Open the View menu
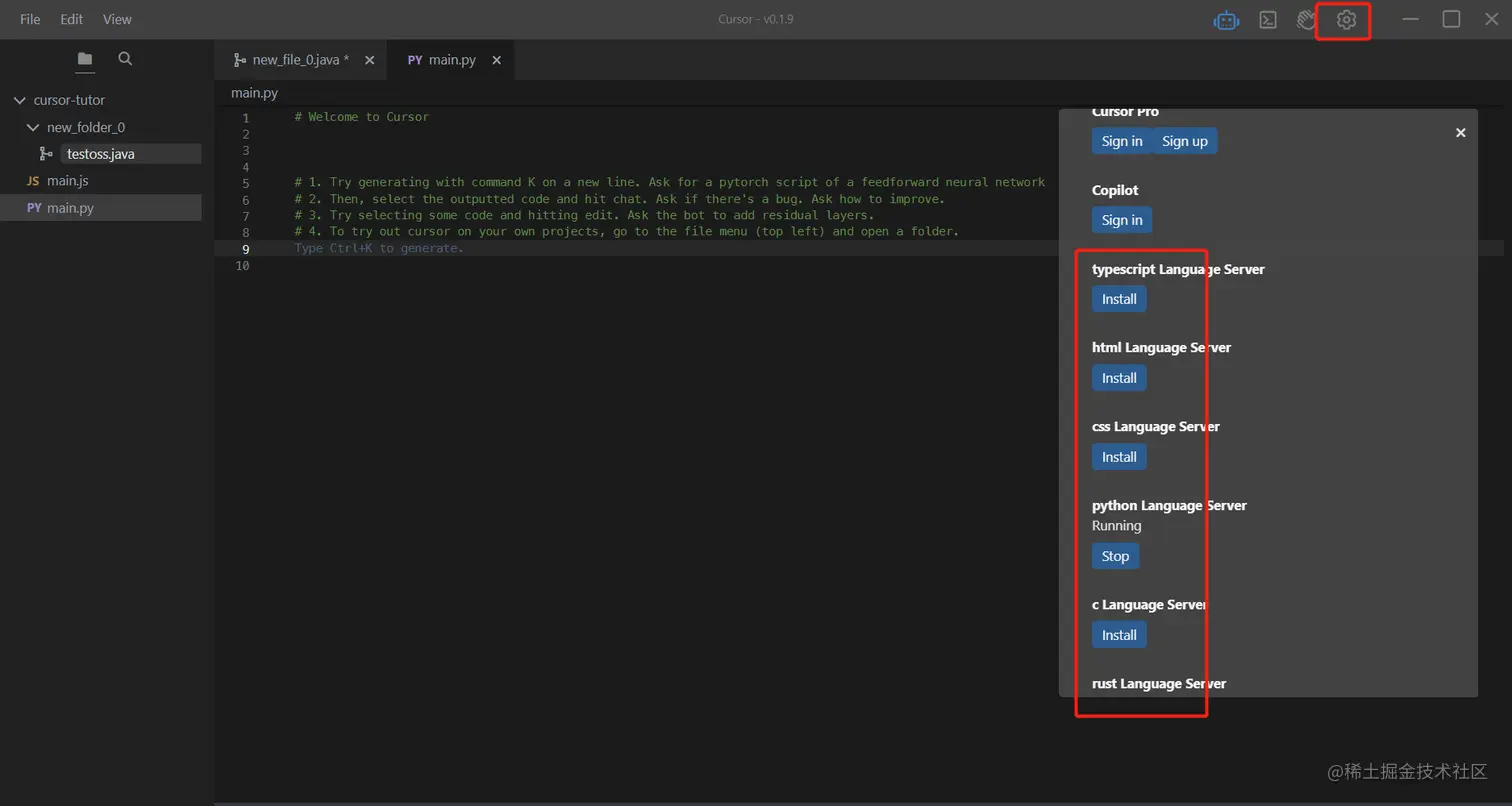The width and height of the screenshot is (1512, 806). (117, 19)
